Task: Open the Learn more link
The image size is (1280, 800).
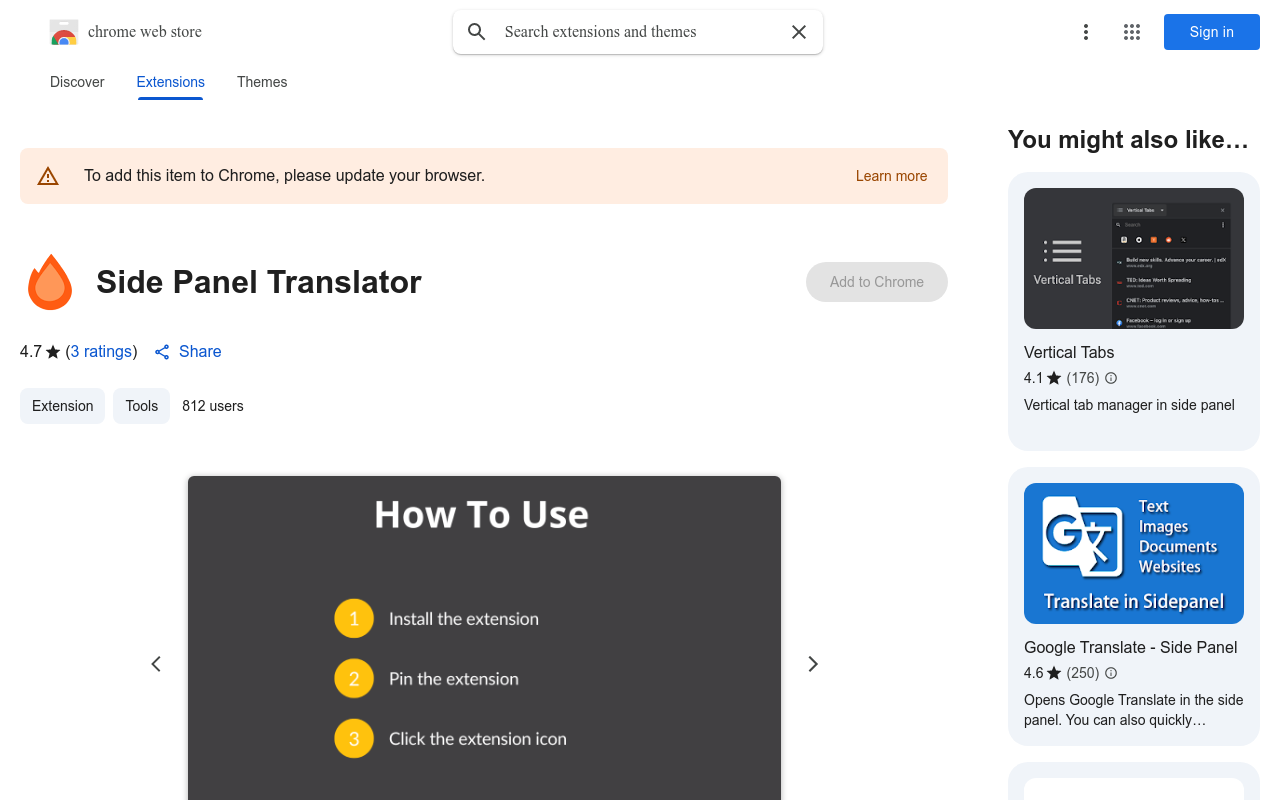Action: [891, 176]
